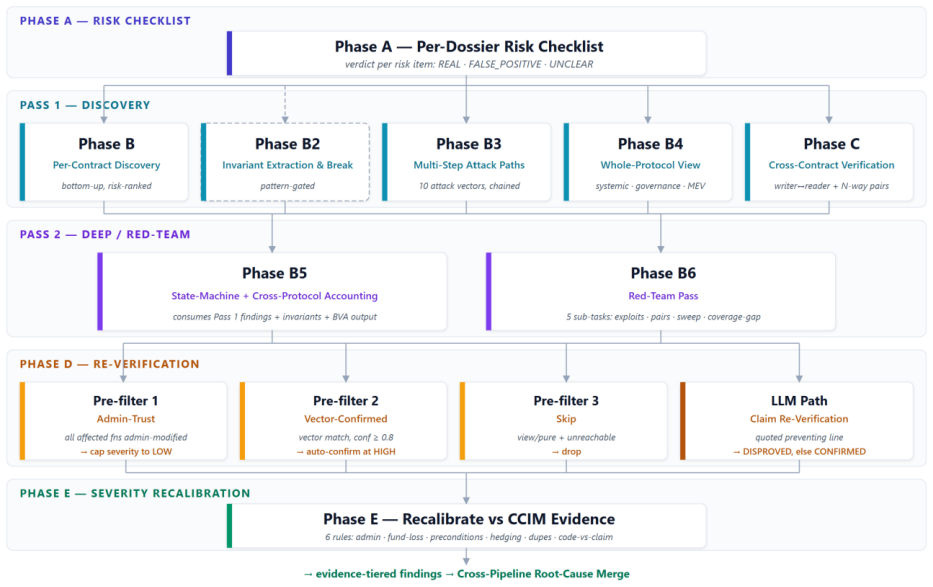Screen dimensions: 933x587
Task: Click the PHASE A — RISK CHECKLIST heading
Action: pyautogui.click(x=105, y=21)
